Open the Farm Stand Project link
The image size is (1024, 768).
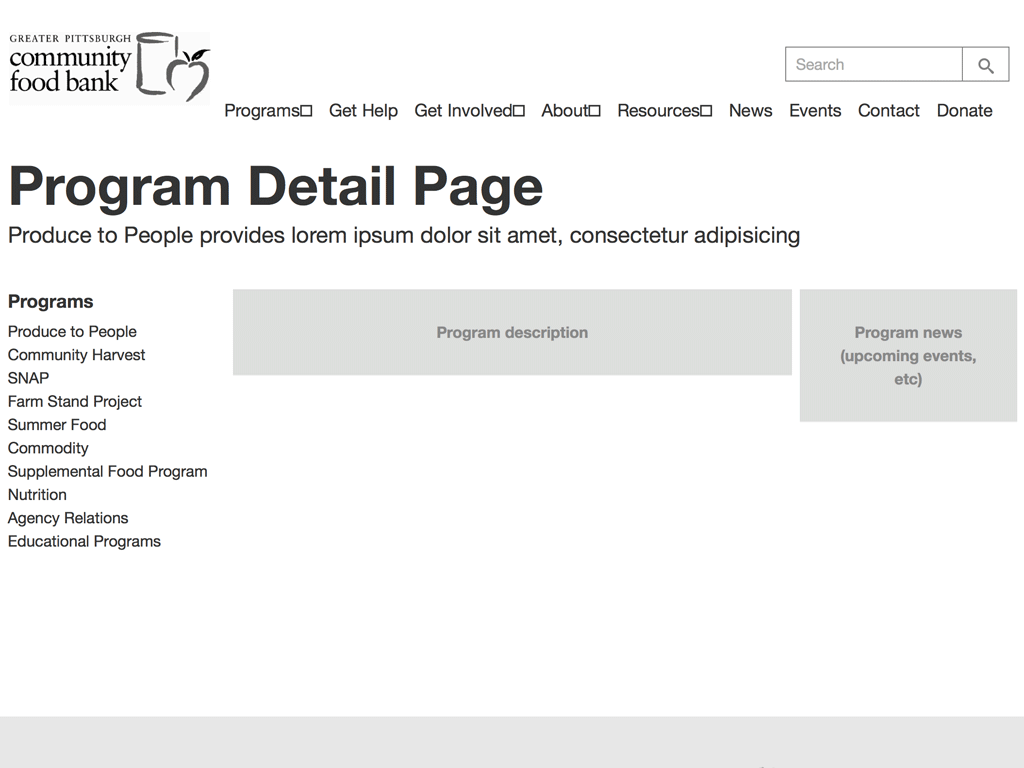pyautogui.click(x=74, y=401)
